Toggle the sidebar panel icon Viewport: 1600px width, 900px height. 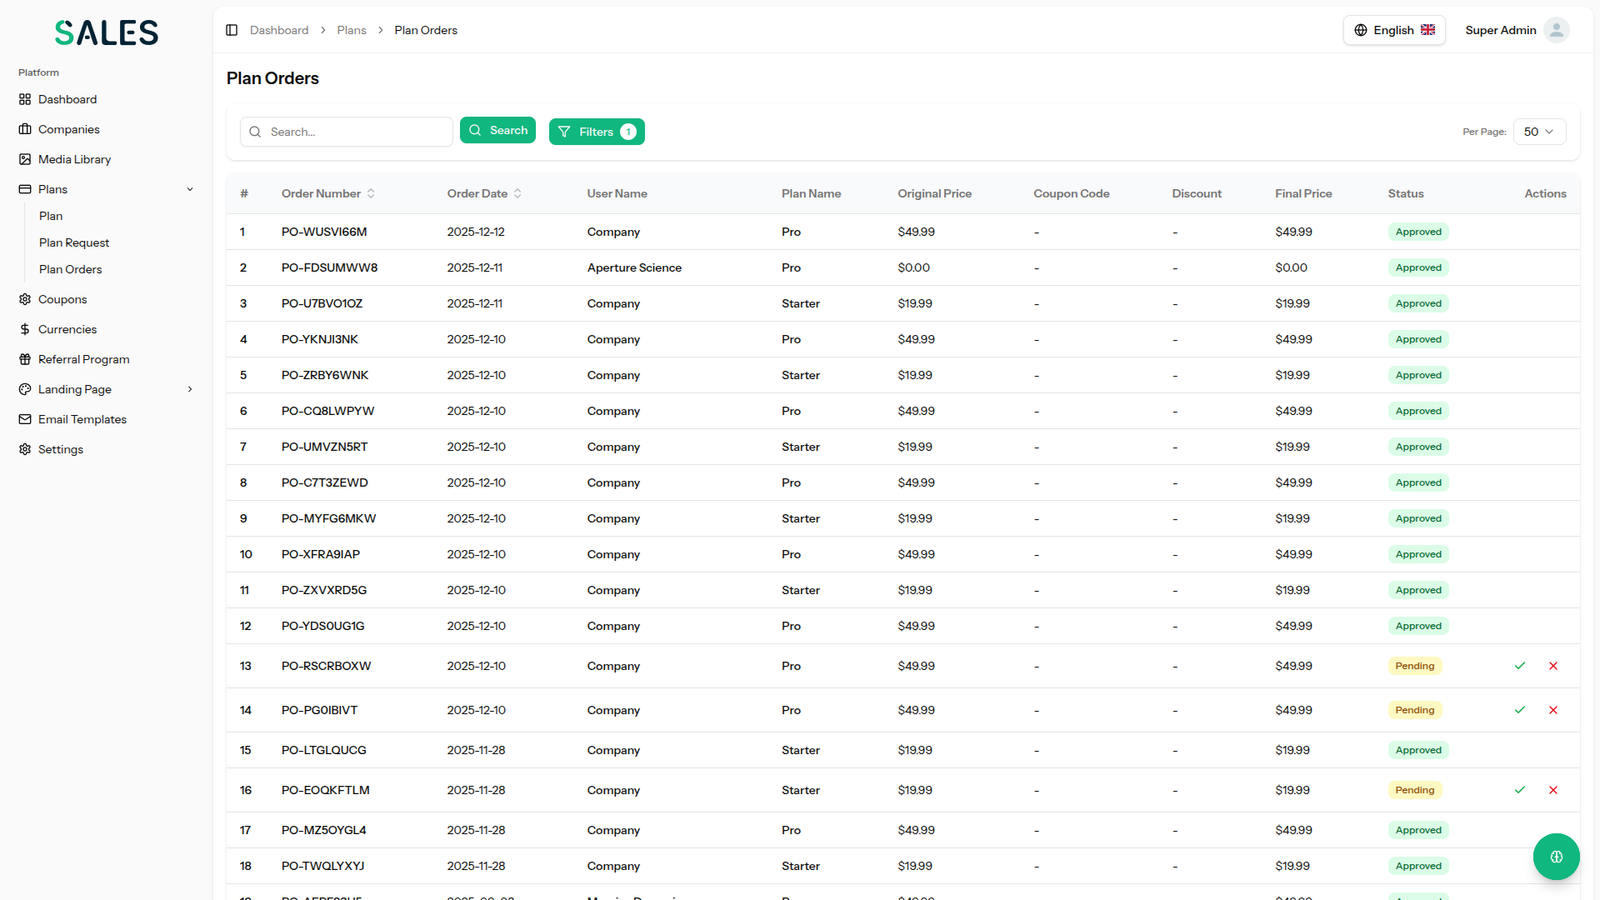[232, 30]
